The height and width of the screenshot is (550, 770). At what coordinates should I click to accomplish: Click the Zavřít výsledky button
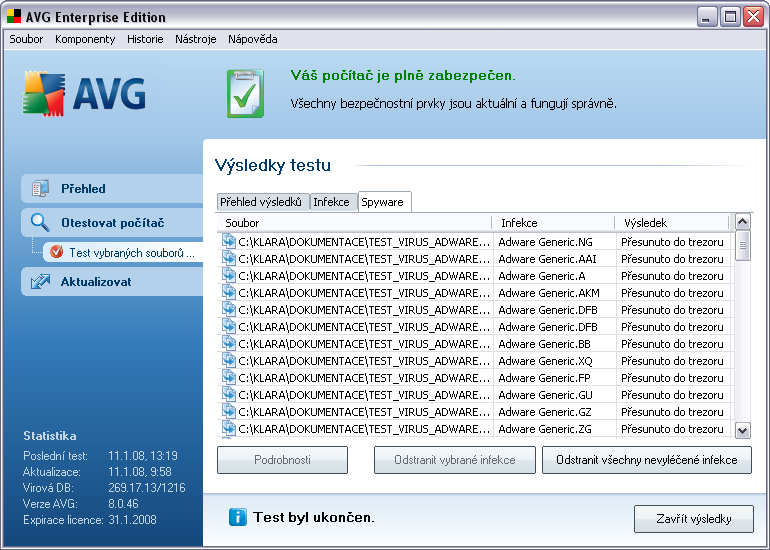pos(694,519)
